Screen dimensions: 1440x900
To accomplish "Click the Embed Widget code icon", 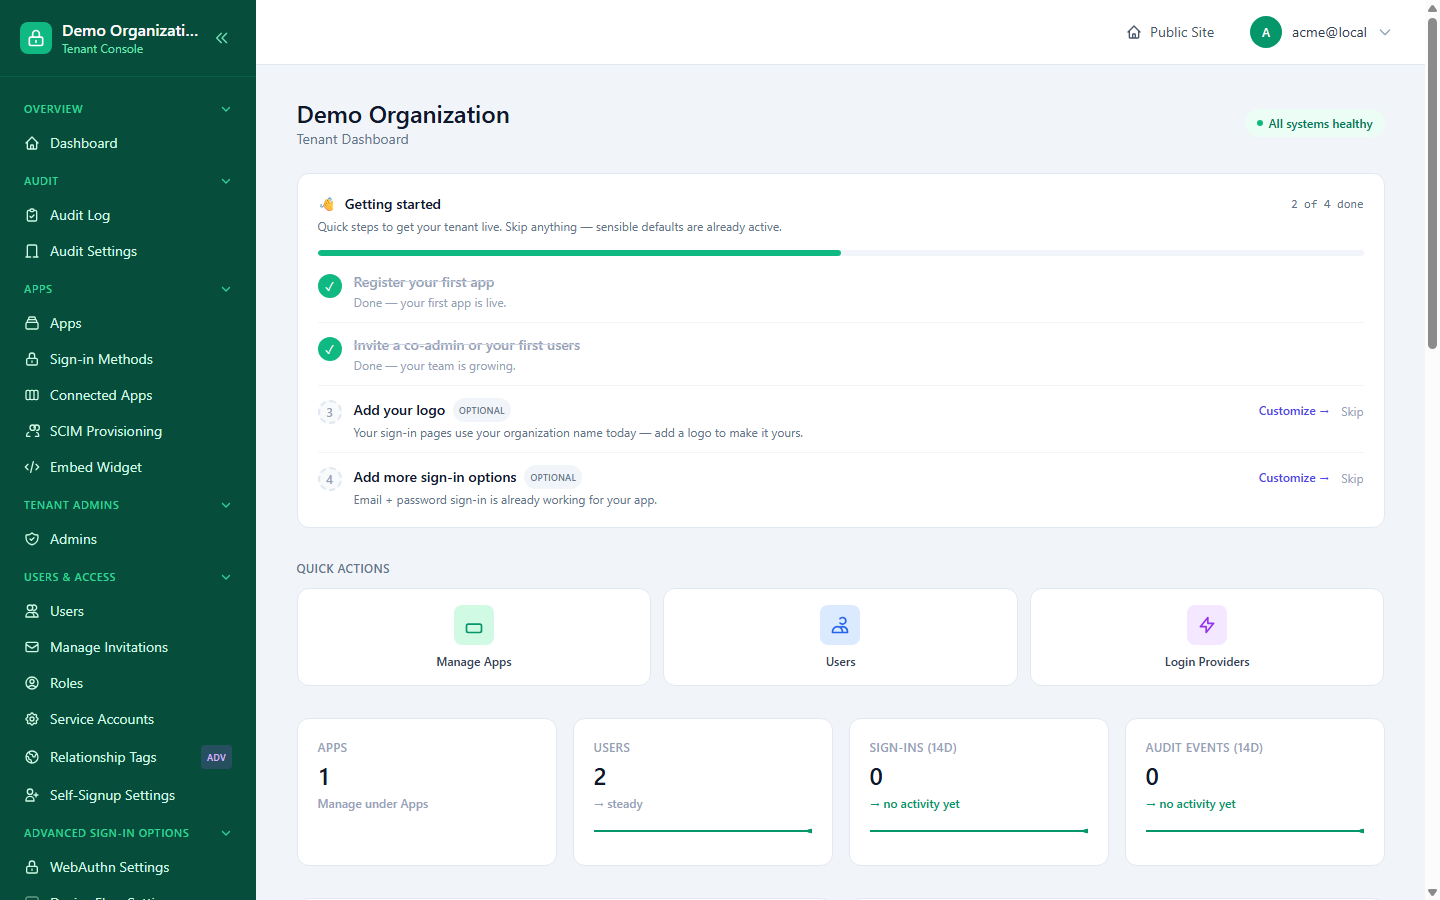I will pyautogui.click(x=32, y=467).
